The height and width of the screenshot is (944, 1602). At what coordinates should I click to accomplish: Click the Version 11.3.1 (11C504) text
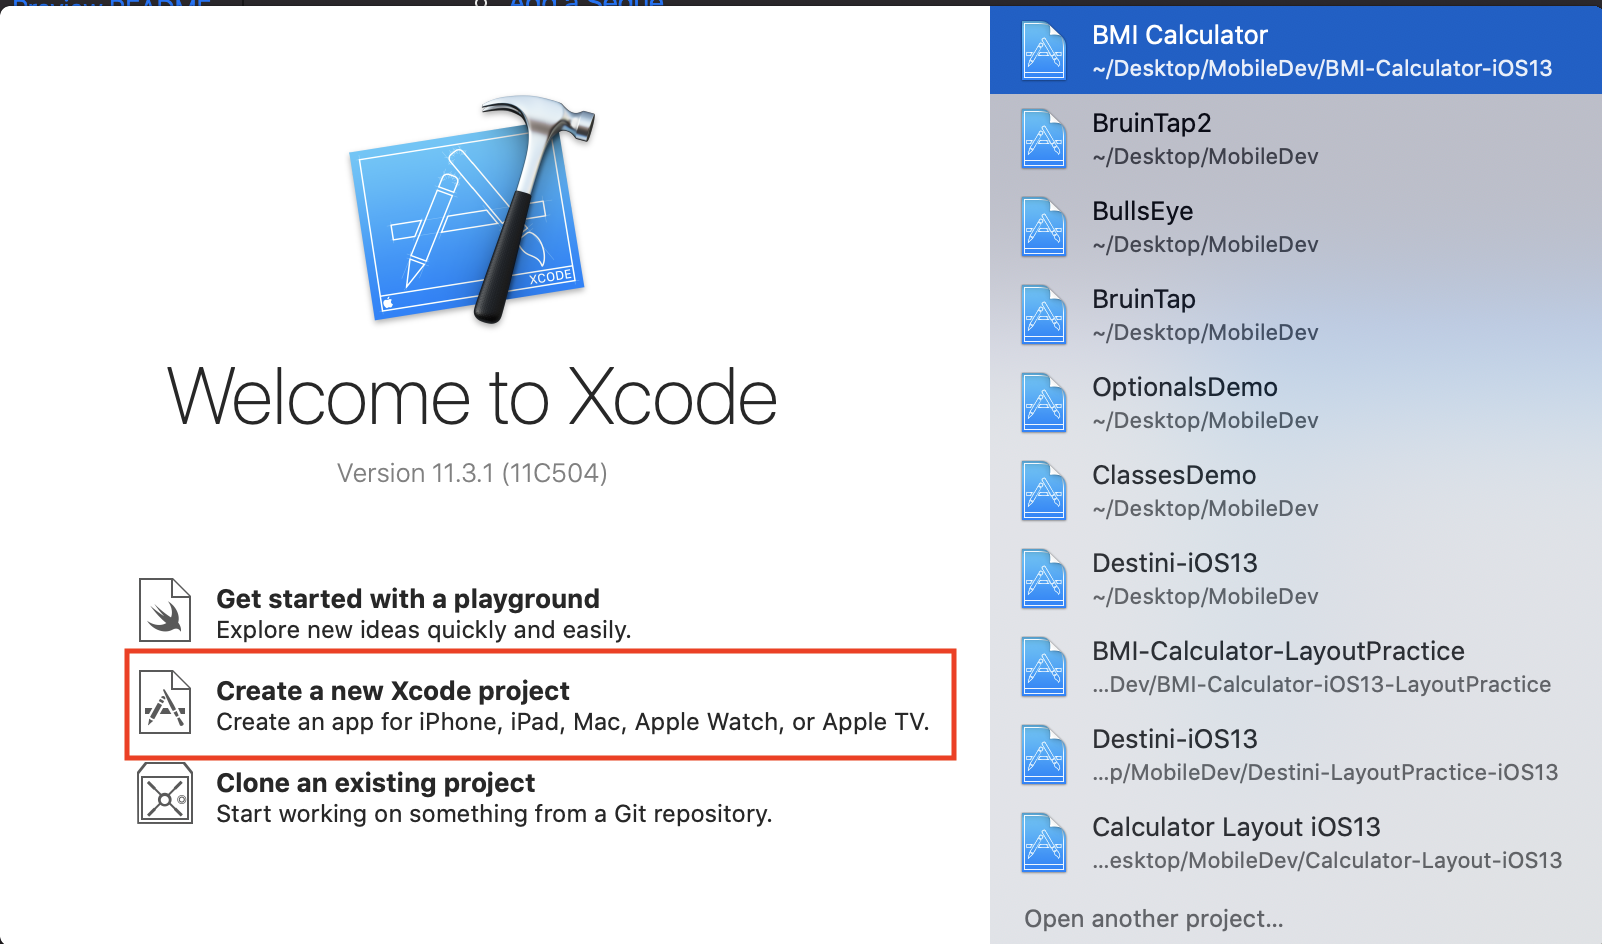[x=472, y=473]
